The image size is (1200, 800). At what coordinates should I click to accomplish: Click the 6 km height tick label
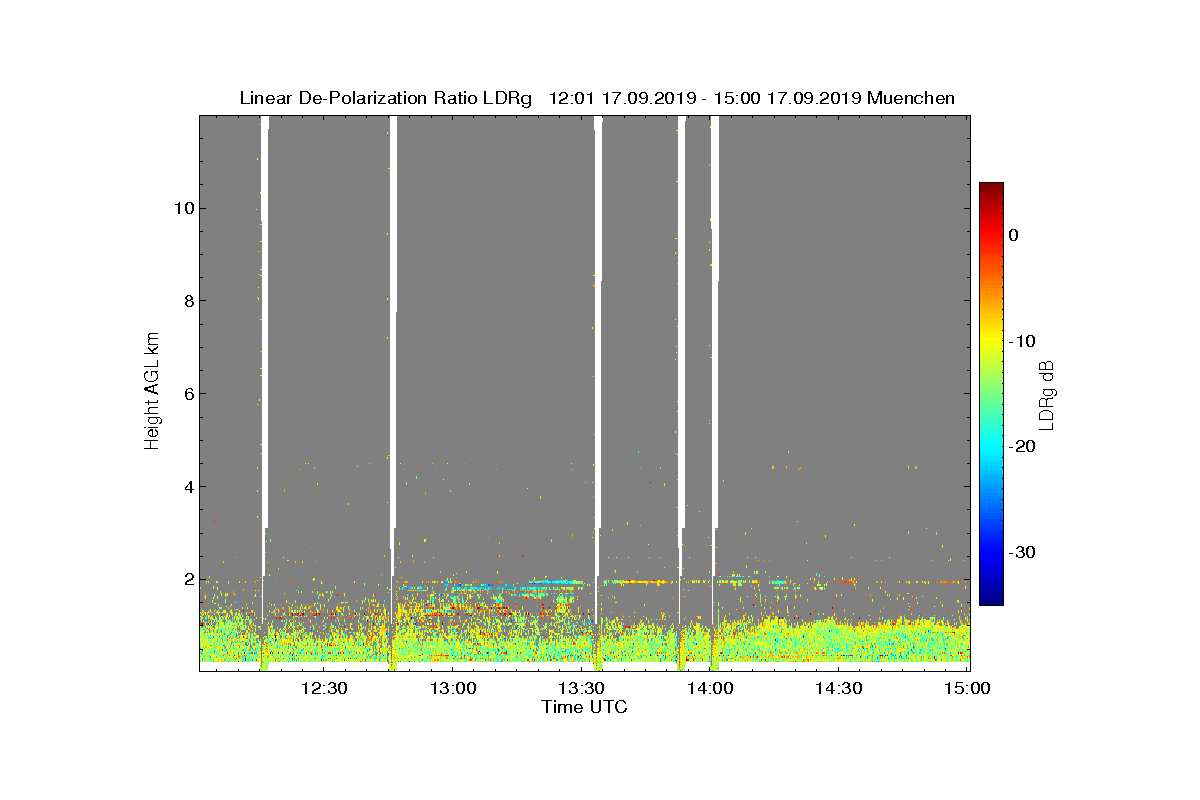[188, 393]
